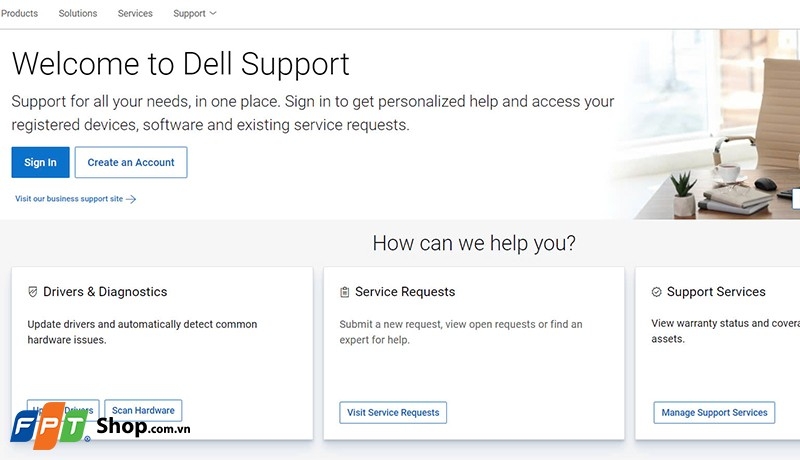Click the Manage Support Services button

click(x=714, y=412)
